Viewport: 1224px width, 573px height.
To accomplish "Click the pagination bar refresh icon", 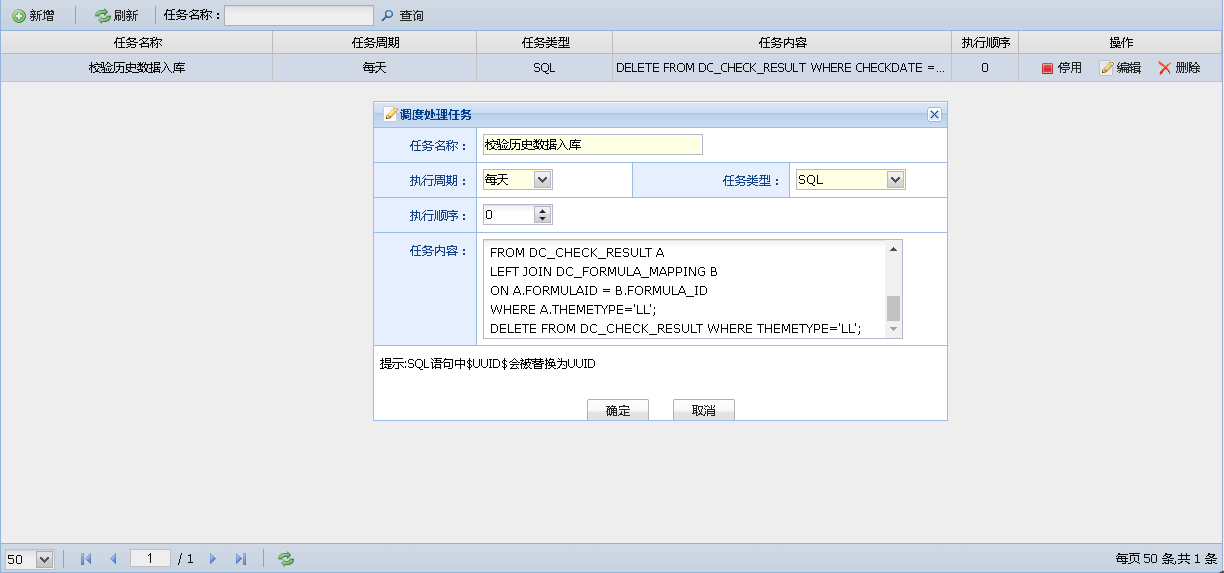I will pyautogui.click(x=286, y=559).
